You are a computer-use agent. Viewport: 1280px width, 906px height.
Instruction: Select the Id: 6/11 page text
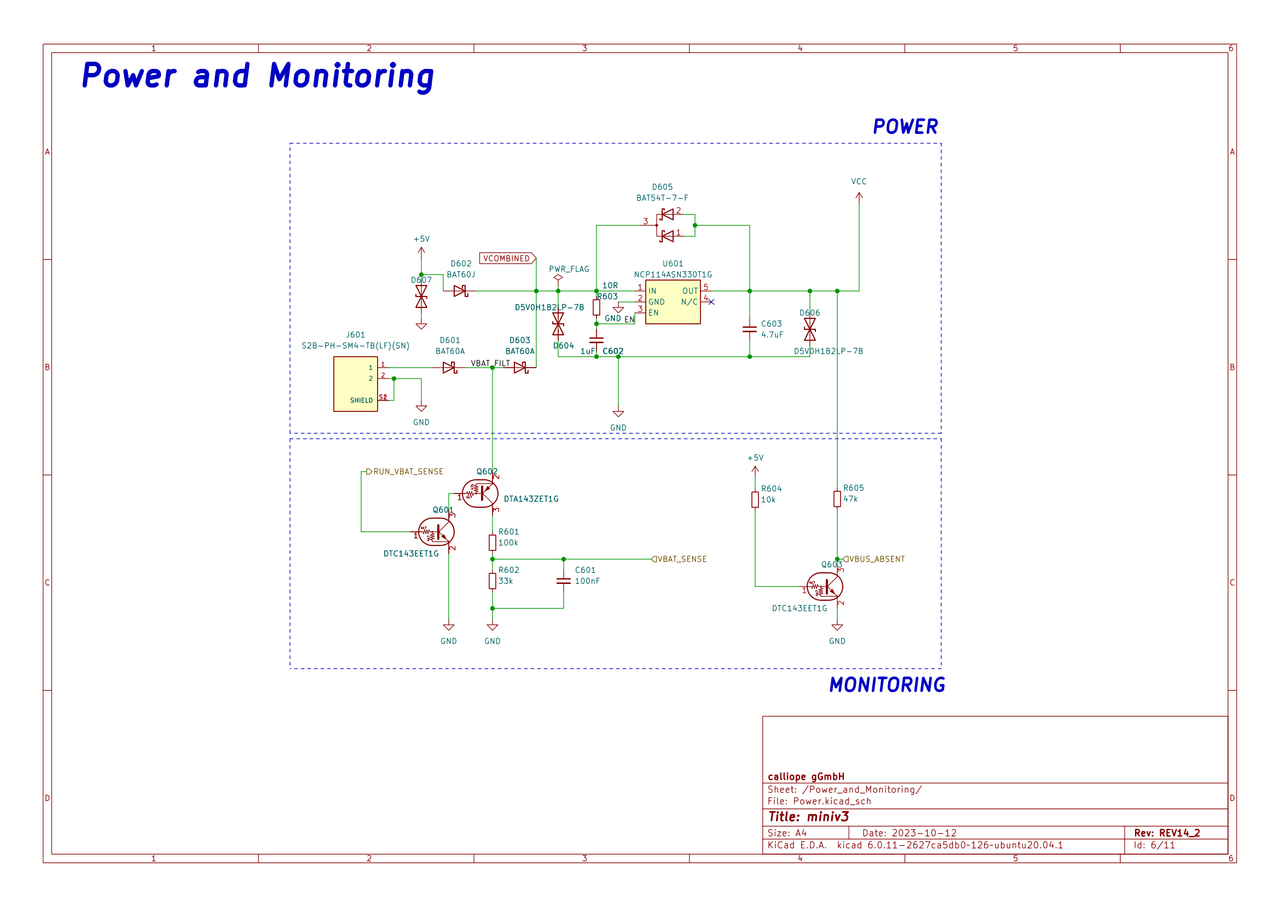1154,845
